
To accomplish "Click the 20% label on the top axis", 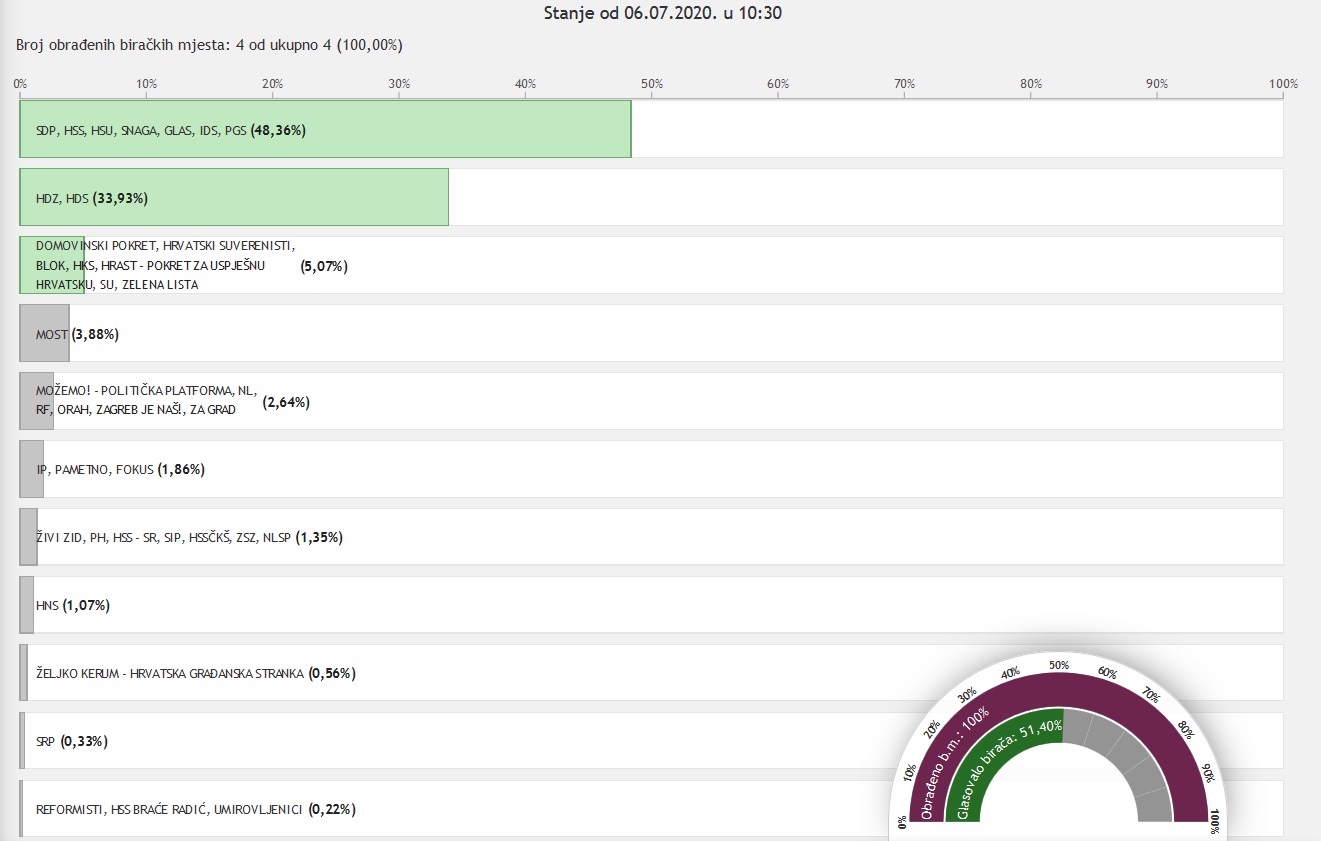I will 273,84.
